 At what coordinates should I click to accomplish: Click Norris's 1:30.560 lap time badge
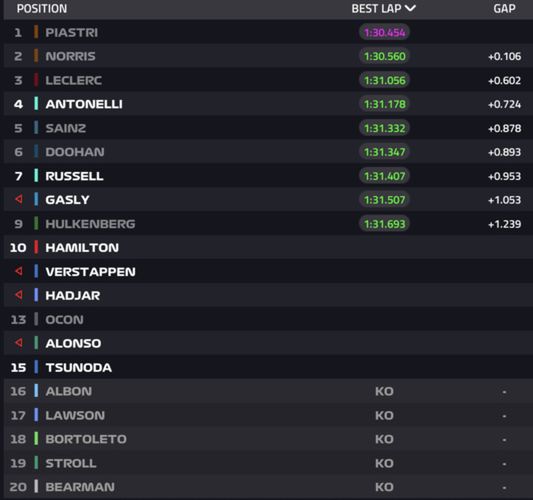(384, 56)
